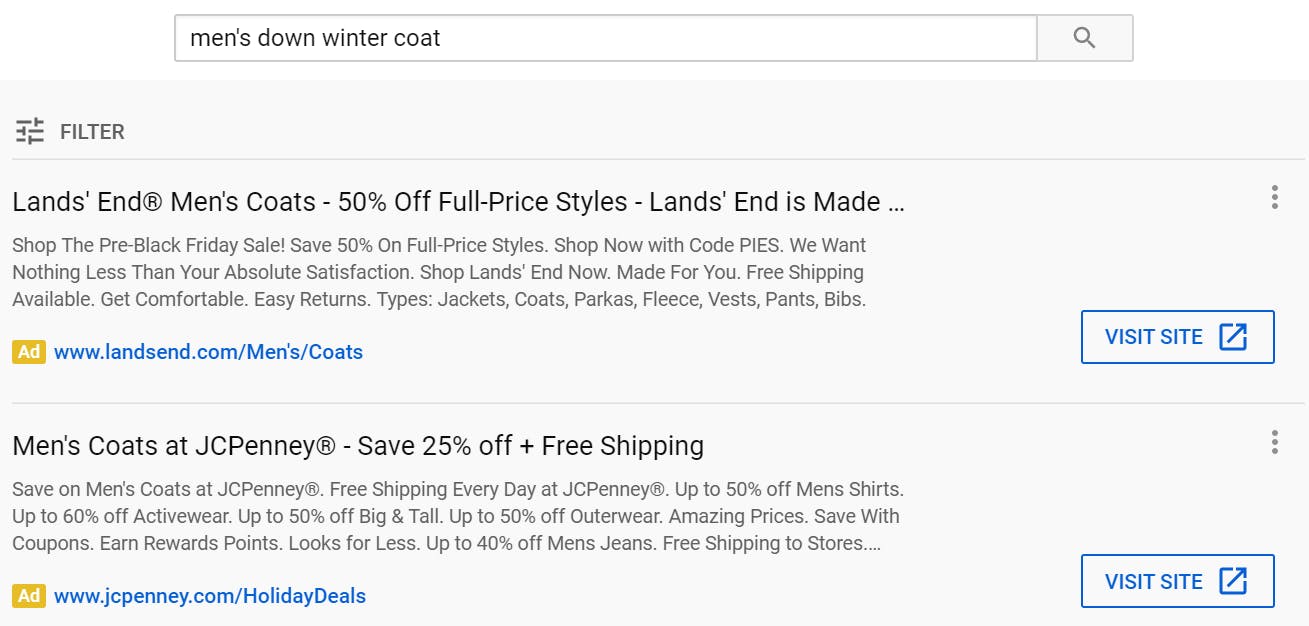This screenshot has height=626, width=1309.
Task: Open www.jcpenney.com/HolidayDeals link
Action: click(210, 596)
